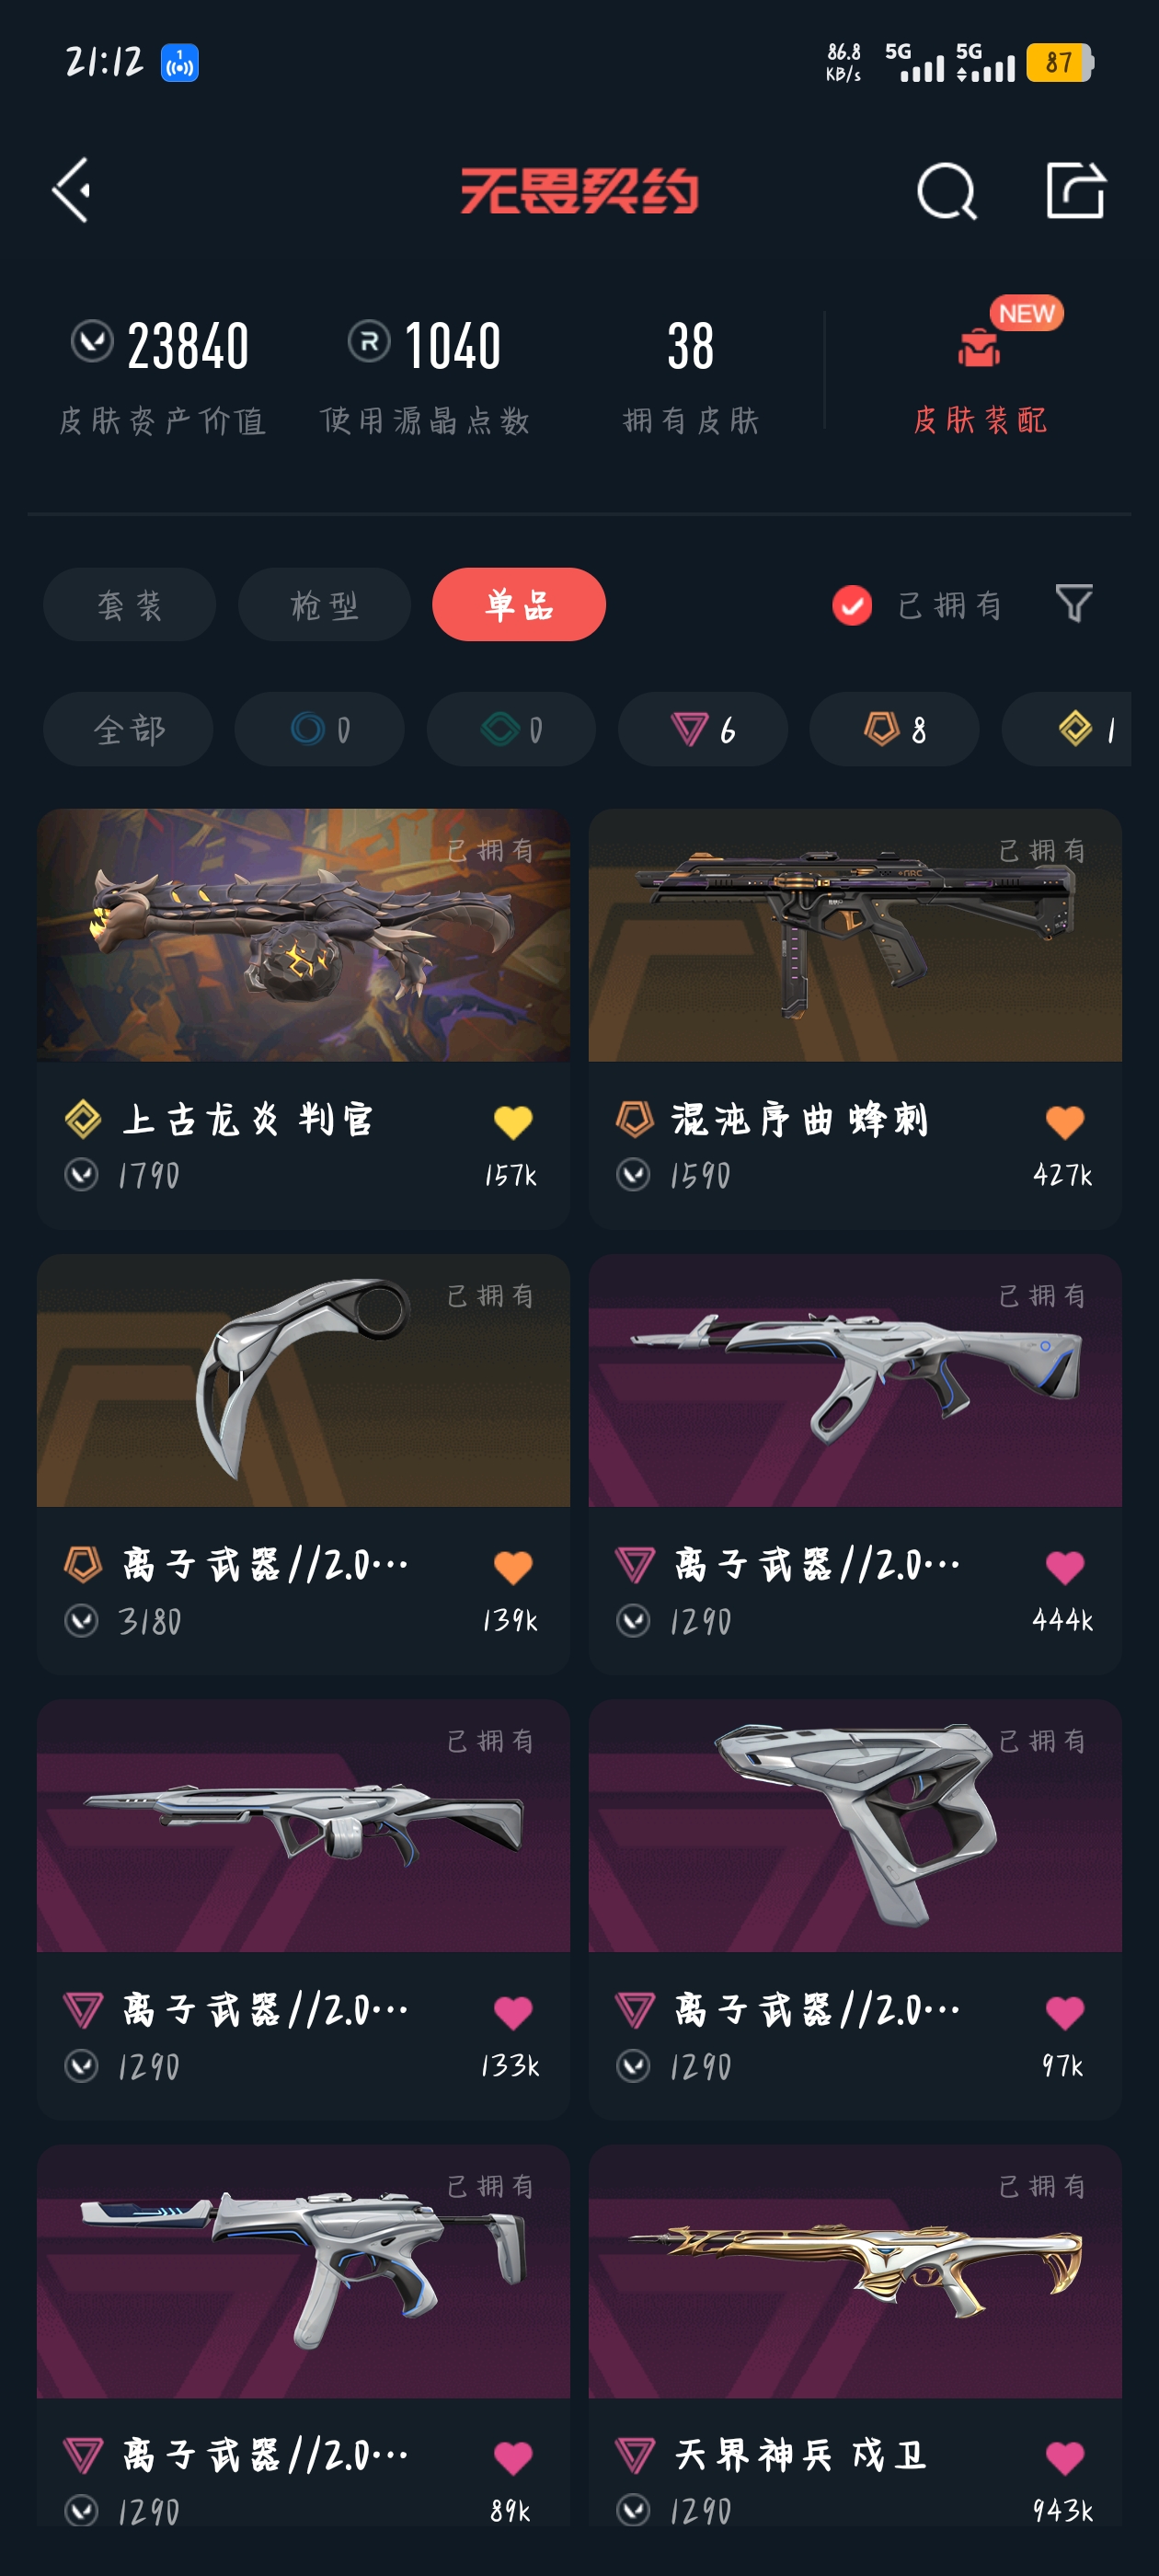This screenshot has width=1159, height=2576.
Task: Toggle the 已拥有 checkbox
Action: (852, 605)
